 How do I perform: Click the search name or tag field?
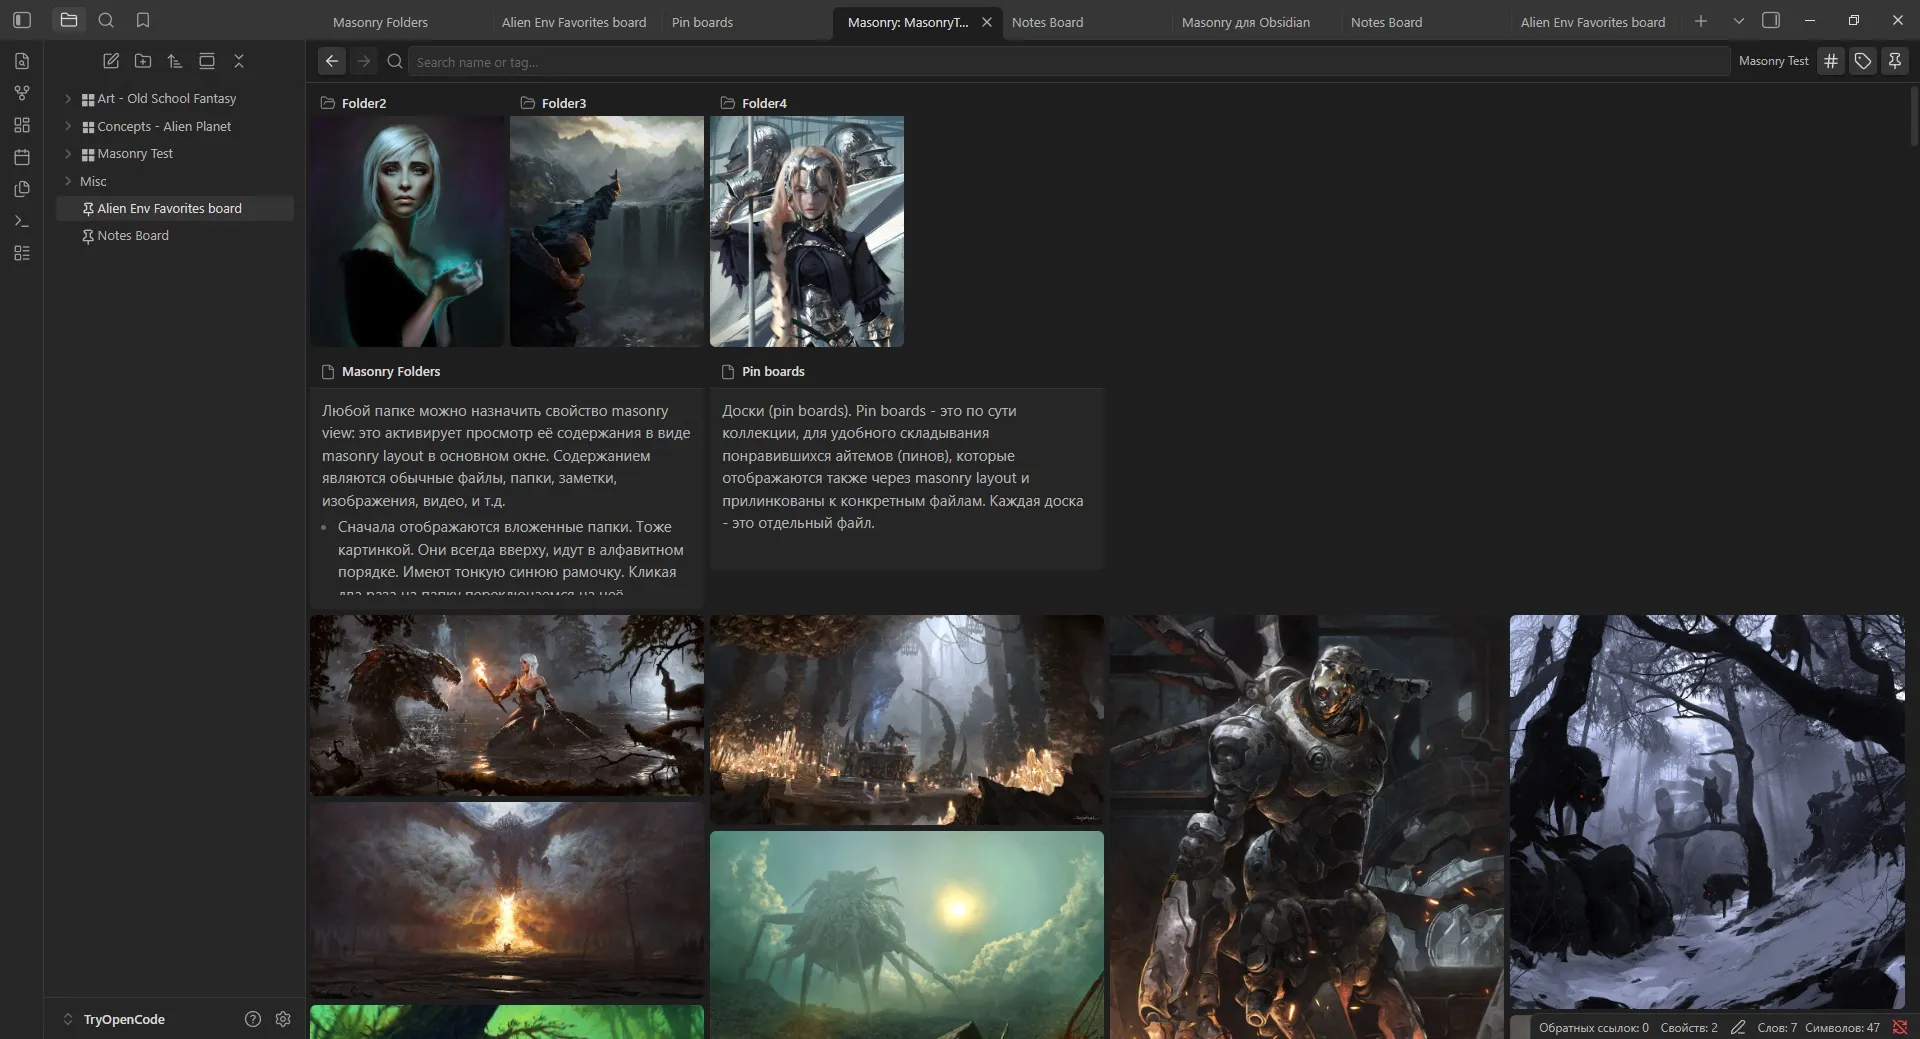click(1069, 62)
